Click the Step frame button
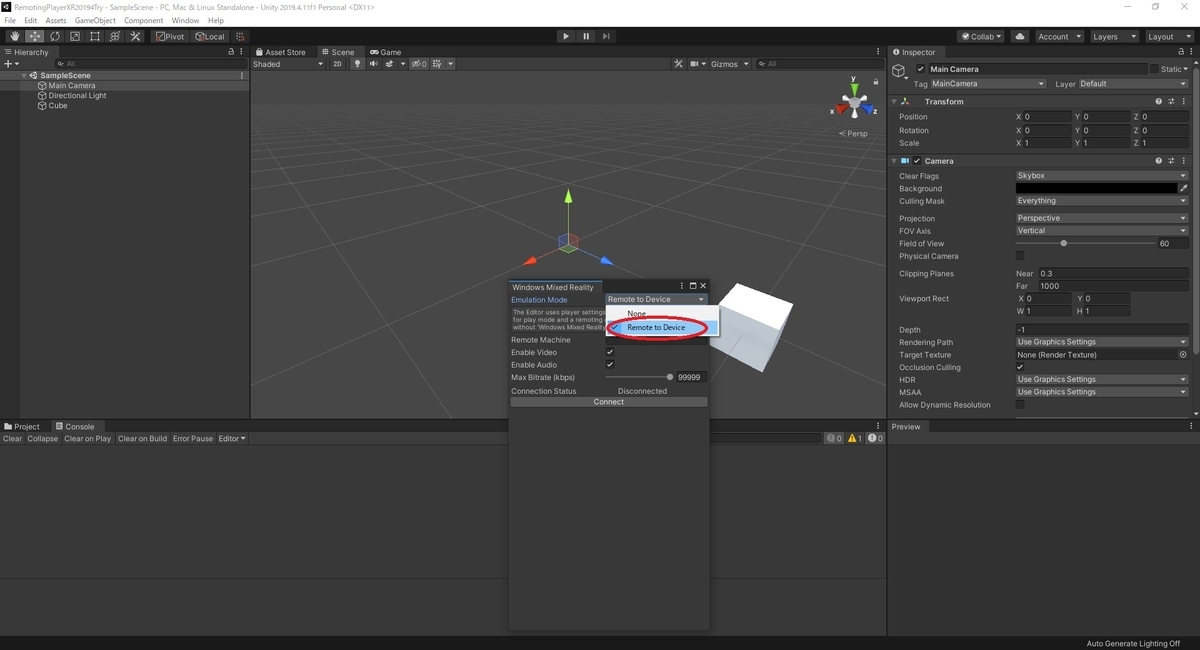1200x650 pixels. pos(606,37)
